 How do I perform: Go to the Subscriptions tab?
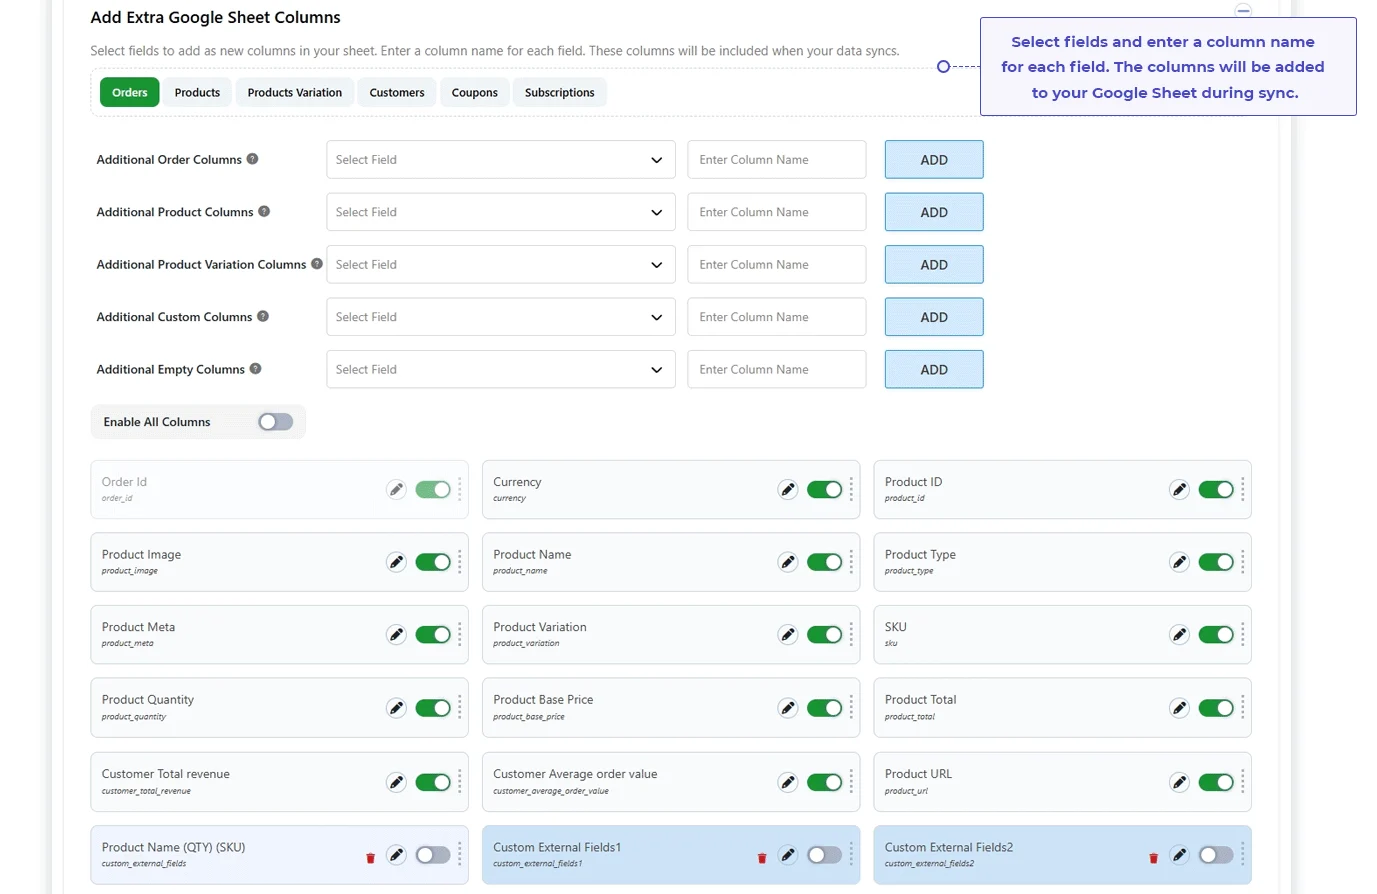560,93
